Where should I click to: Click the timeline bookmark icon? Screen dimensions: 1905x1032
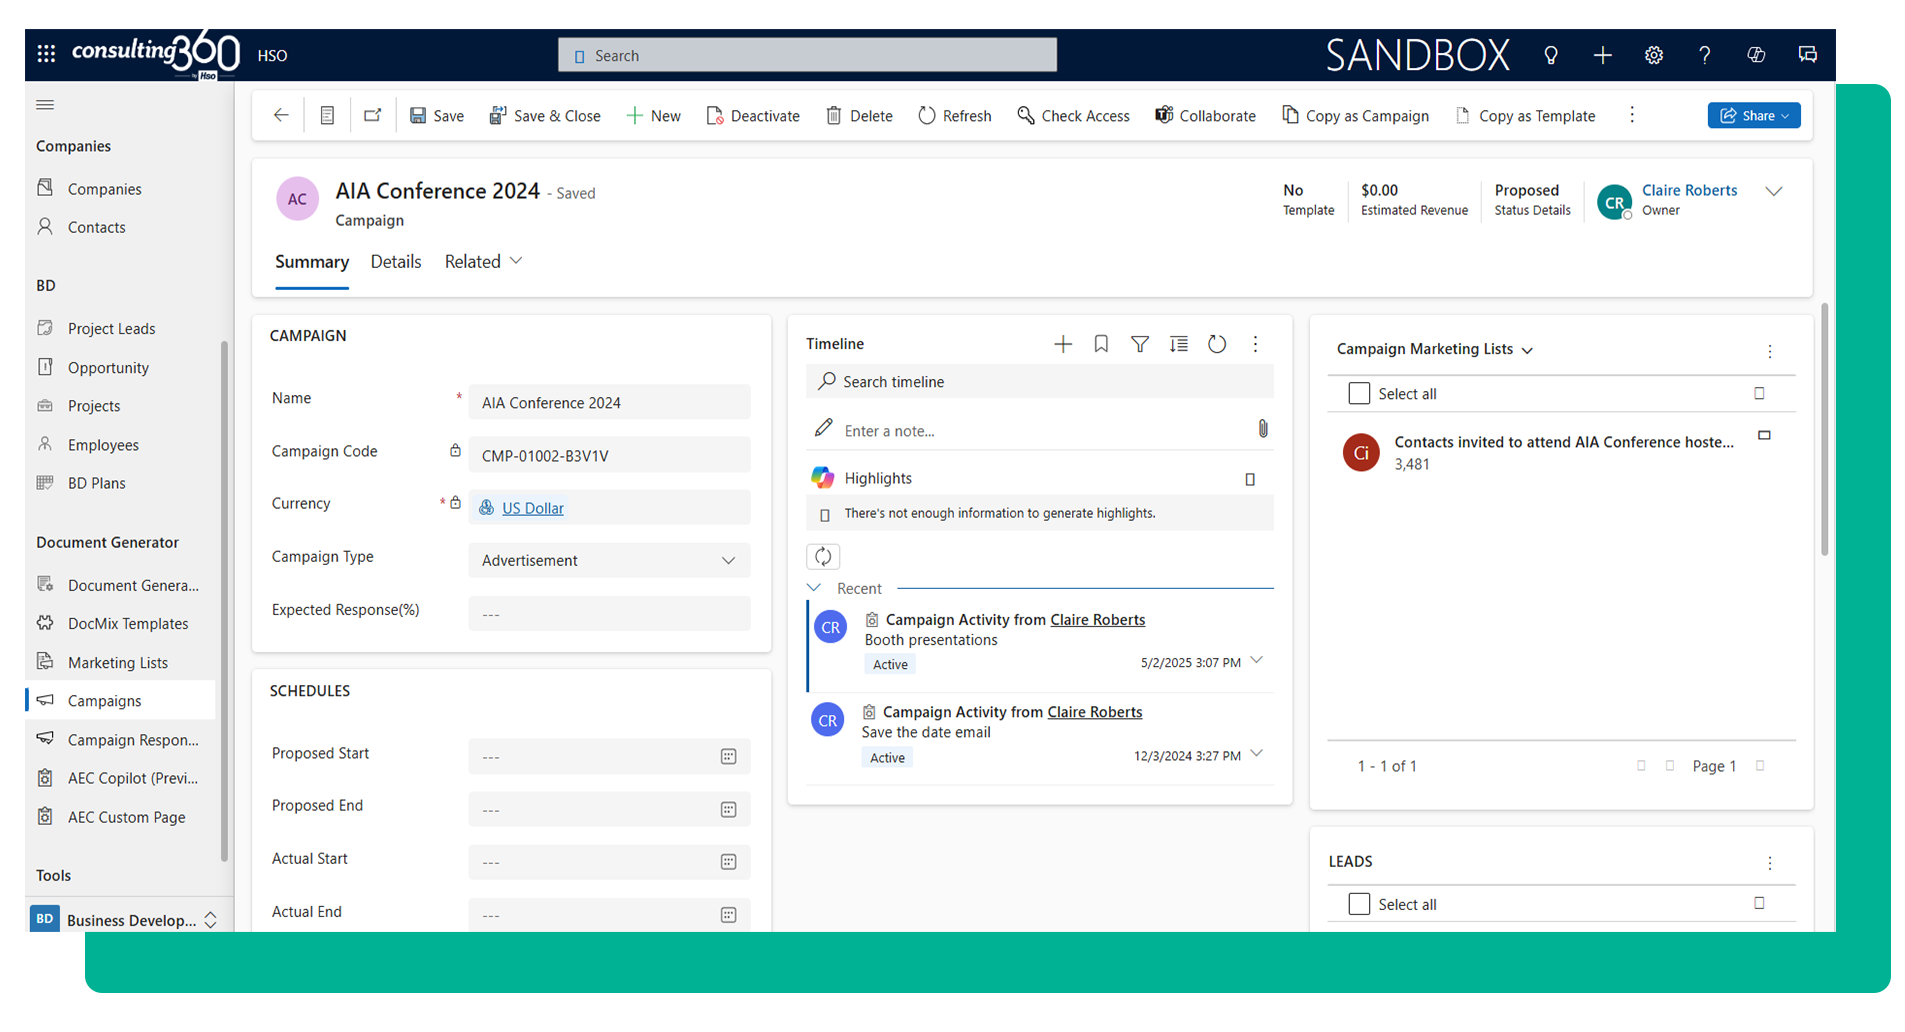click(x=1101, y=344)
